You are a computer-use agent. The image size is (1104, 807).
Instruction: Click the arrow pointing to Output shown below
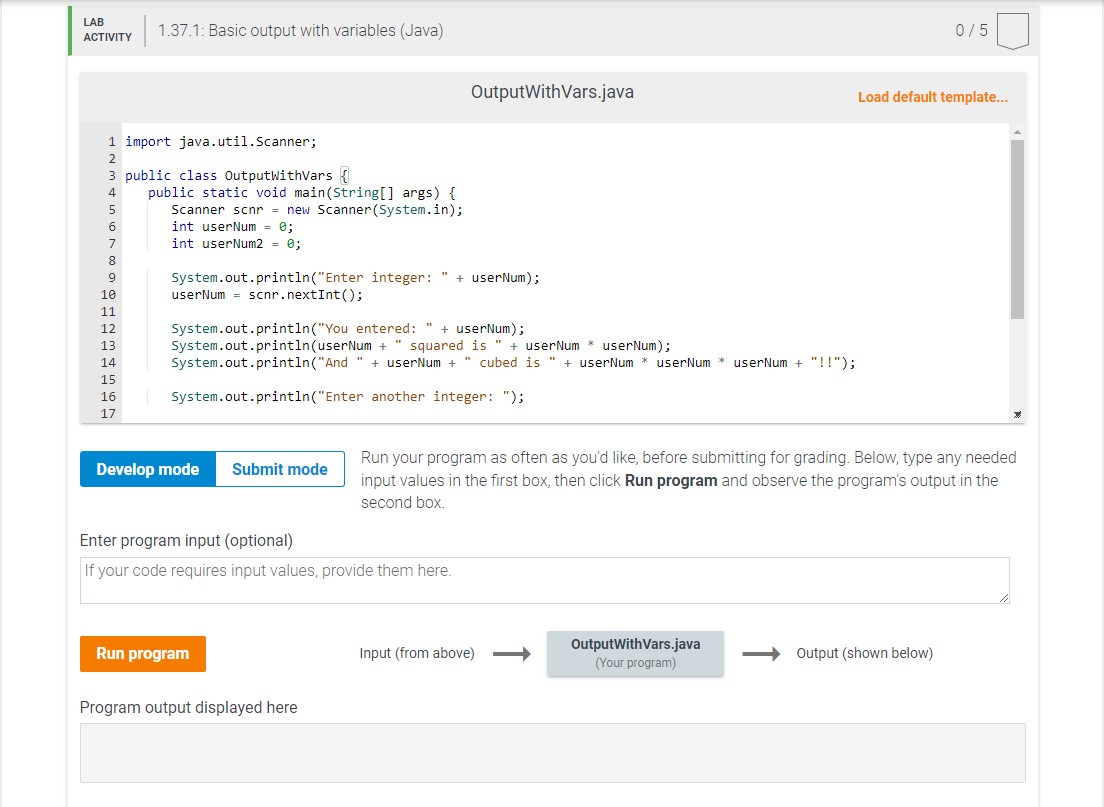(x=761, y=653)
